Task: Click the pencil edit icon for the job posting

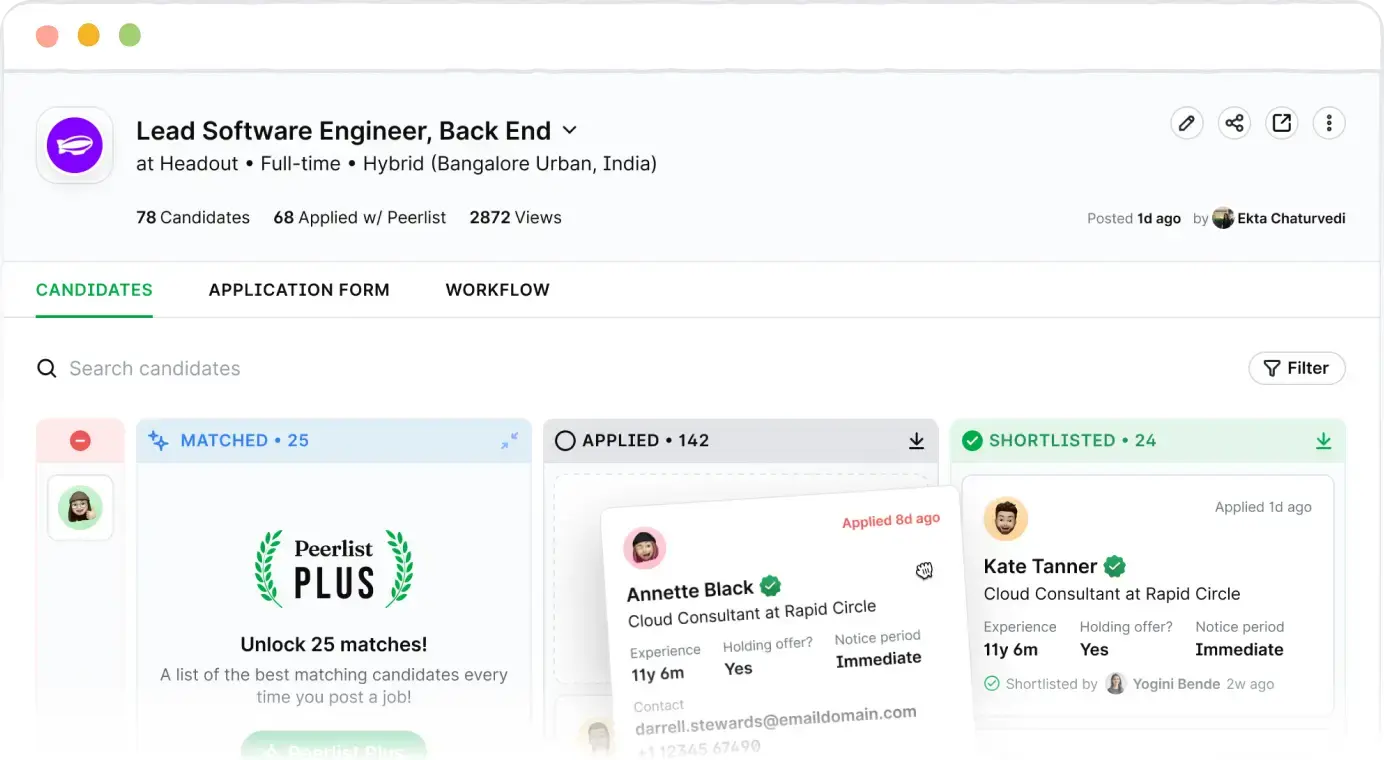Action: pos(1186,122)
